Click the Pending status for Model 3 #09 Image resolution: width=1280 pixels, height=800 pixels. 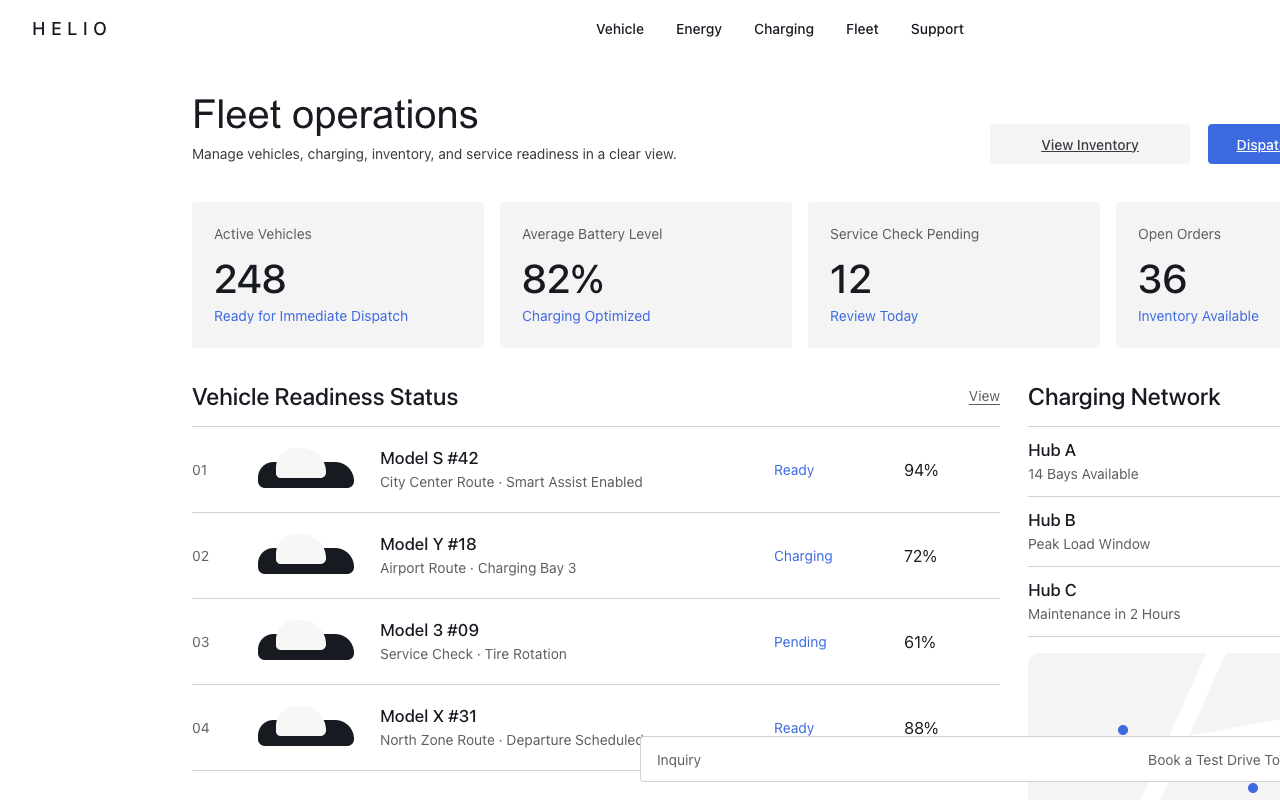(x=800, y=642)
